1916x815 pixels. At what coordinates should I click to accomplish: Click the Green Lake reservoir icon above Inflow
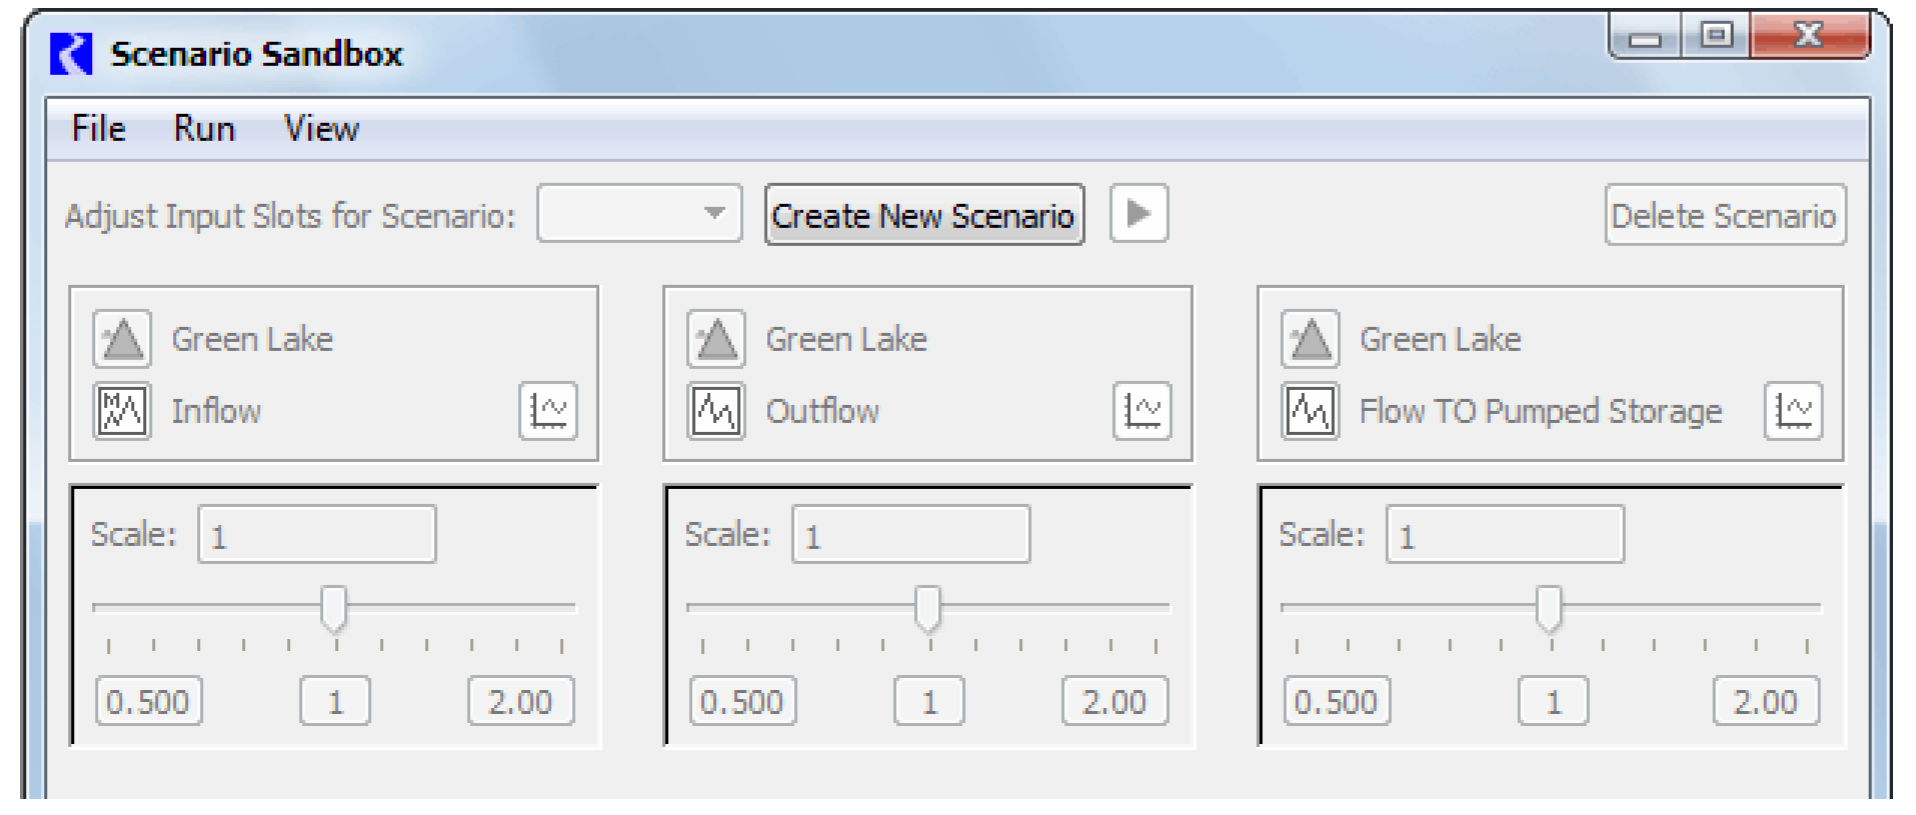[x=122, y=339]
